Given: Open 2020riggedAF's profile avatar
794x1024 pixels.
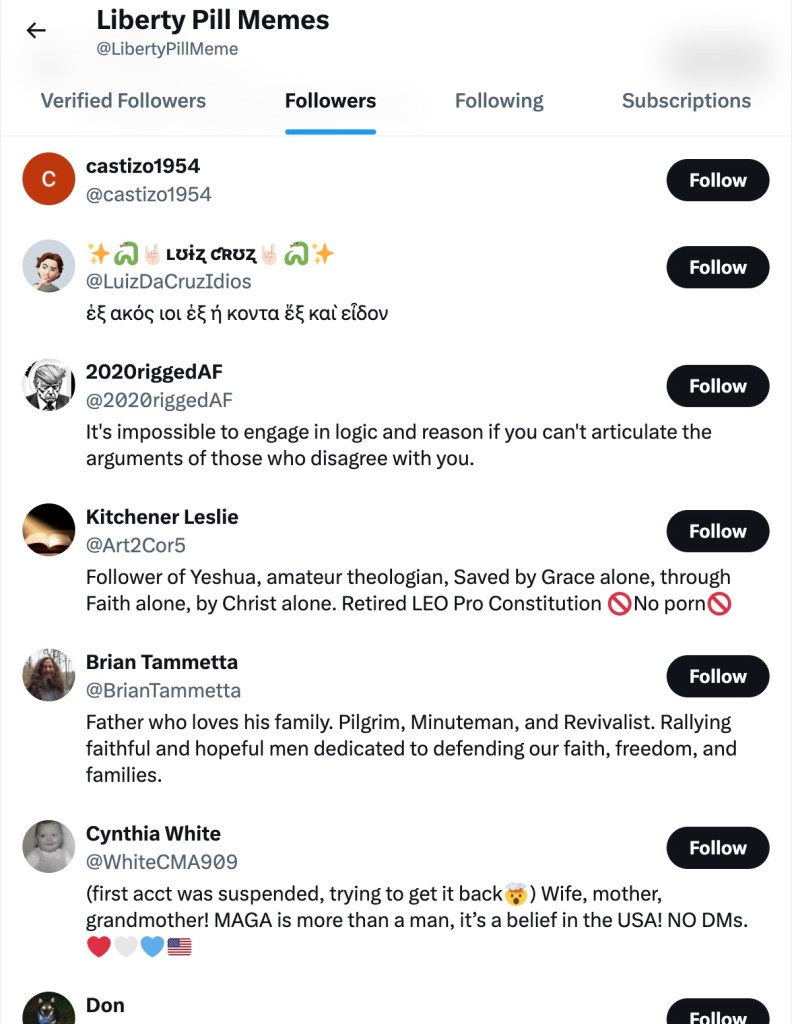Looking at the screenshot, I should pyautogui.click(x=49, y=385).
